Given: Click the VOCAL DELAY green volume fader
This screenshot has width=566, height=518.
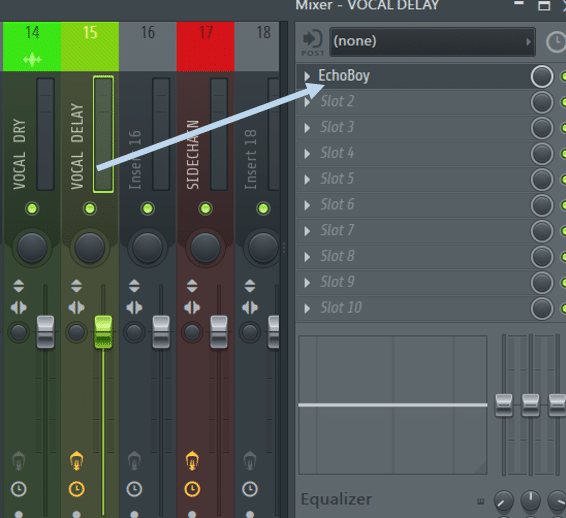Looking at the screenshot, I should pos(103,332).
